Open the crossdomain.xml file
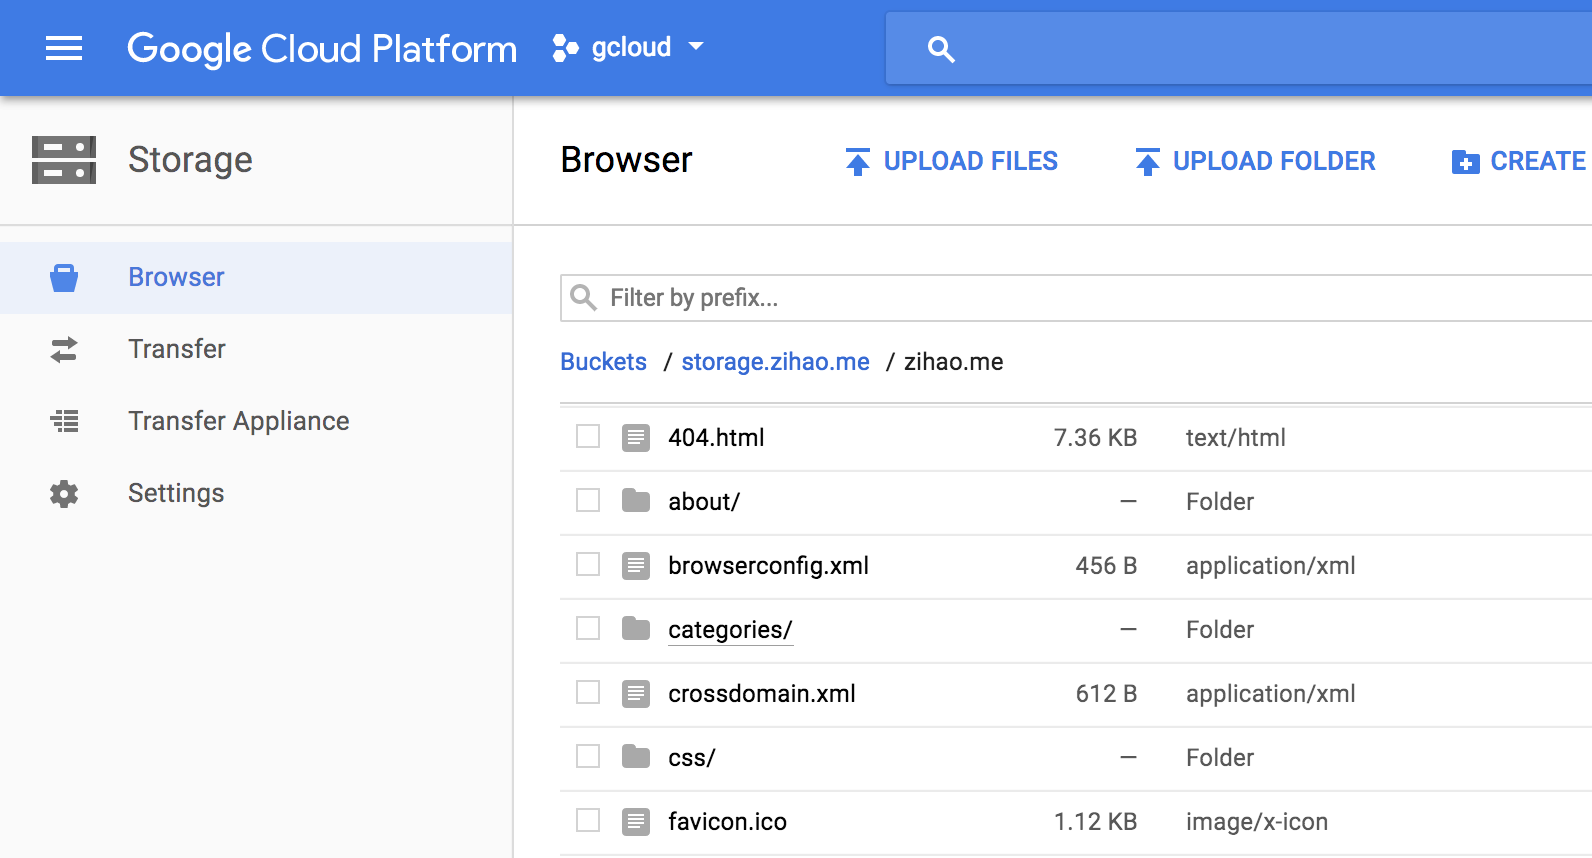1592x858 pixels. 762,694
